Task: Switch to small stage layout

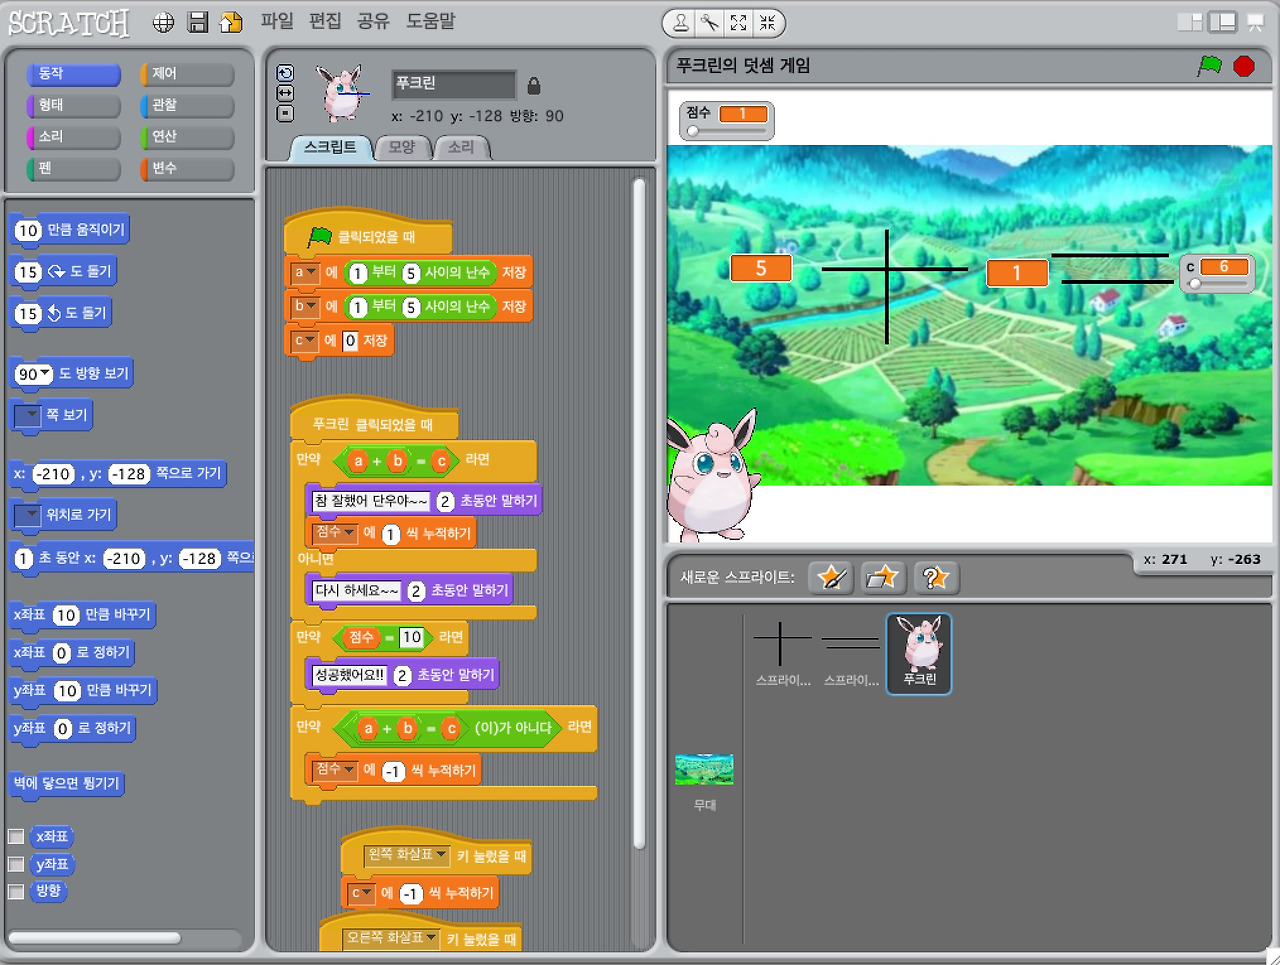Action: [1190, 22]
